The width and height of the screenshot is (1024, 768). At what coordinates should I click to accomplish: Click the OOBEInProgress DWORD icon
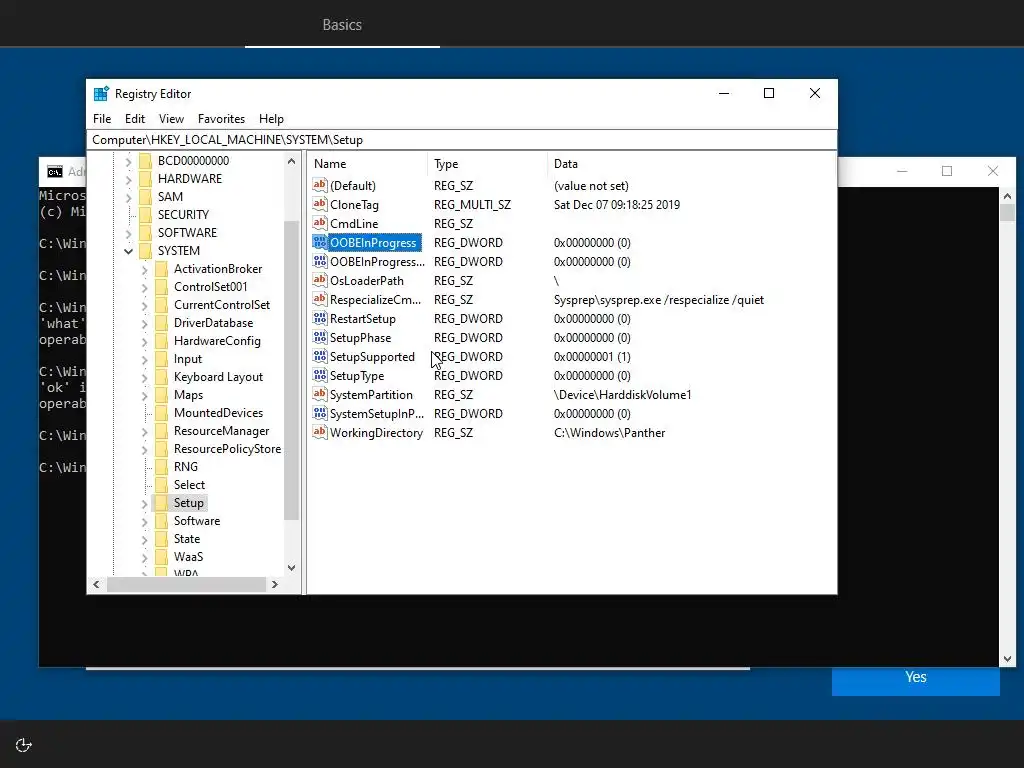(x=319, y=242)
